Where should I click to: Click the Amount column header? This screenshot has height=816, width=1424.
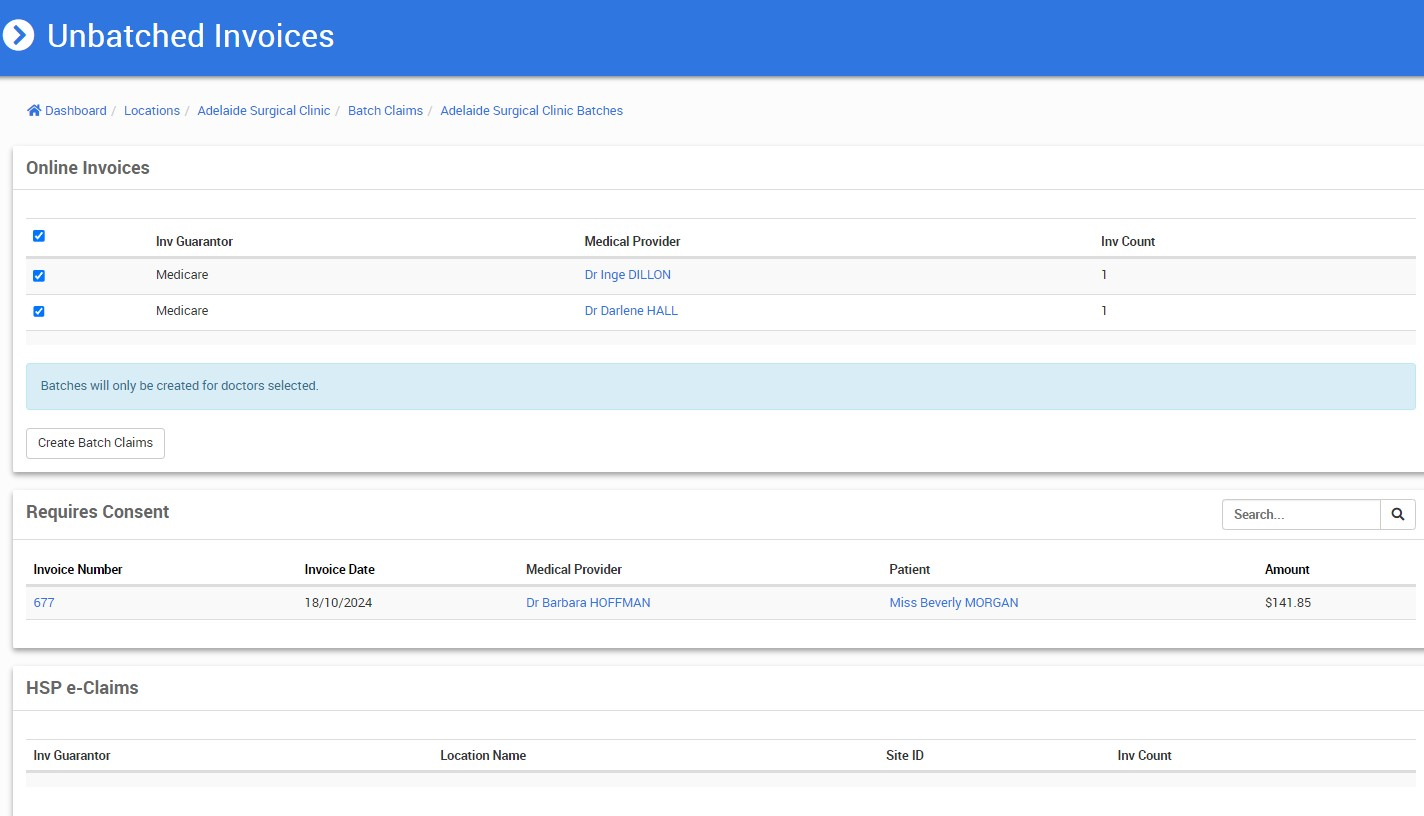click(1287, 570)
